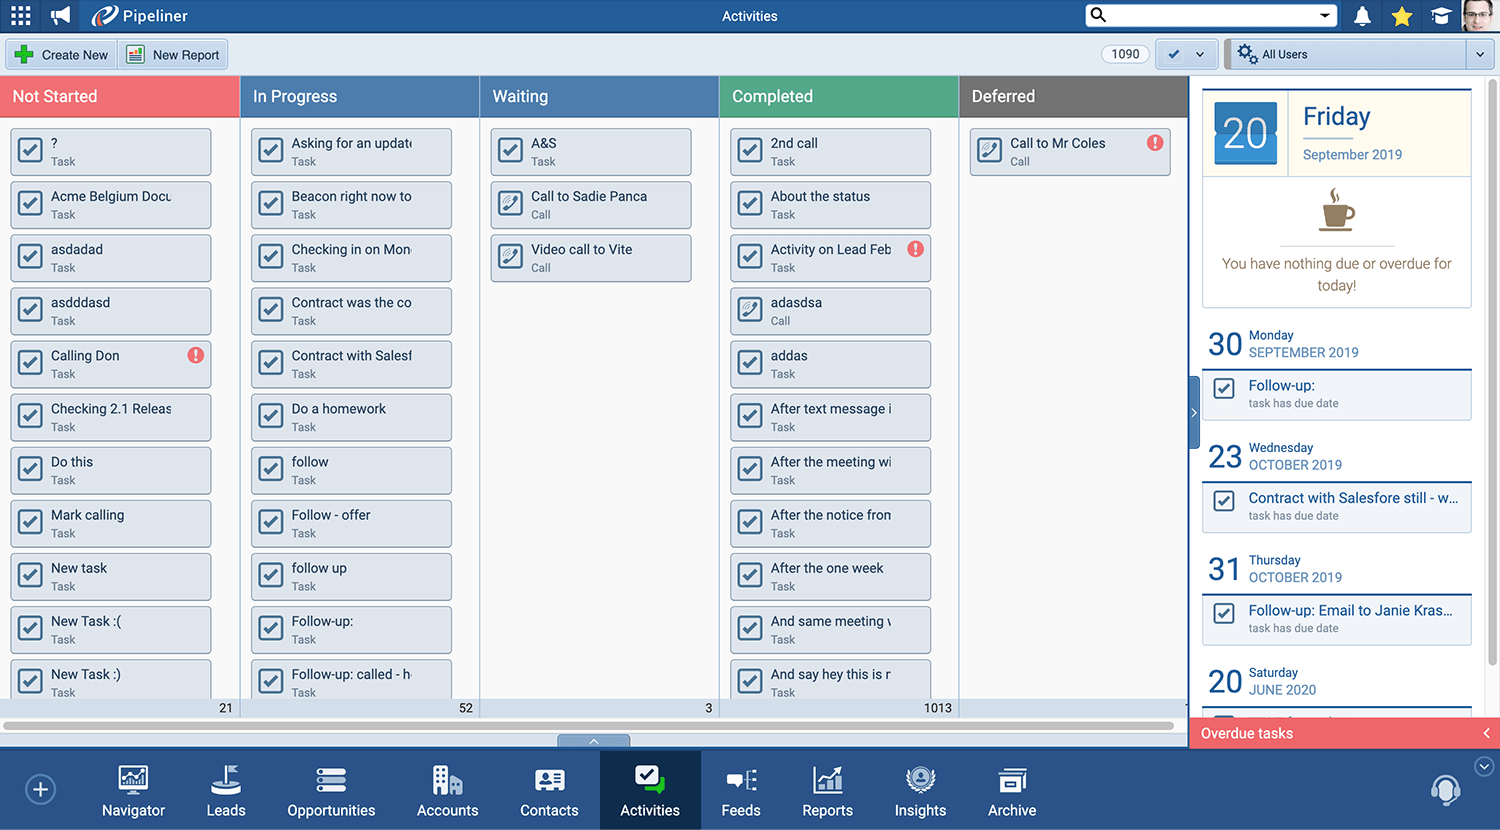The width and height of the screenshot is (1500, 830).
Task: Click the megaphone announcements icon
Action: pyautogui.click(x=61, y=16)
